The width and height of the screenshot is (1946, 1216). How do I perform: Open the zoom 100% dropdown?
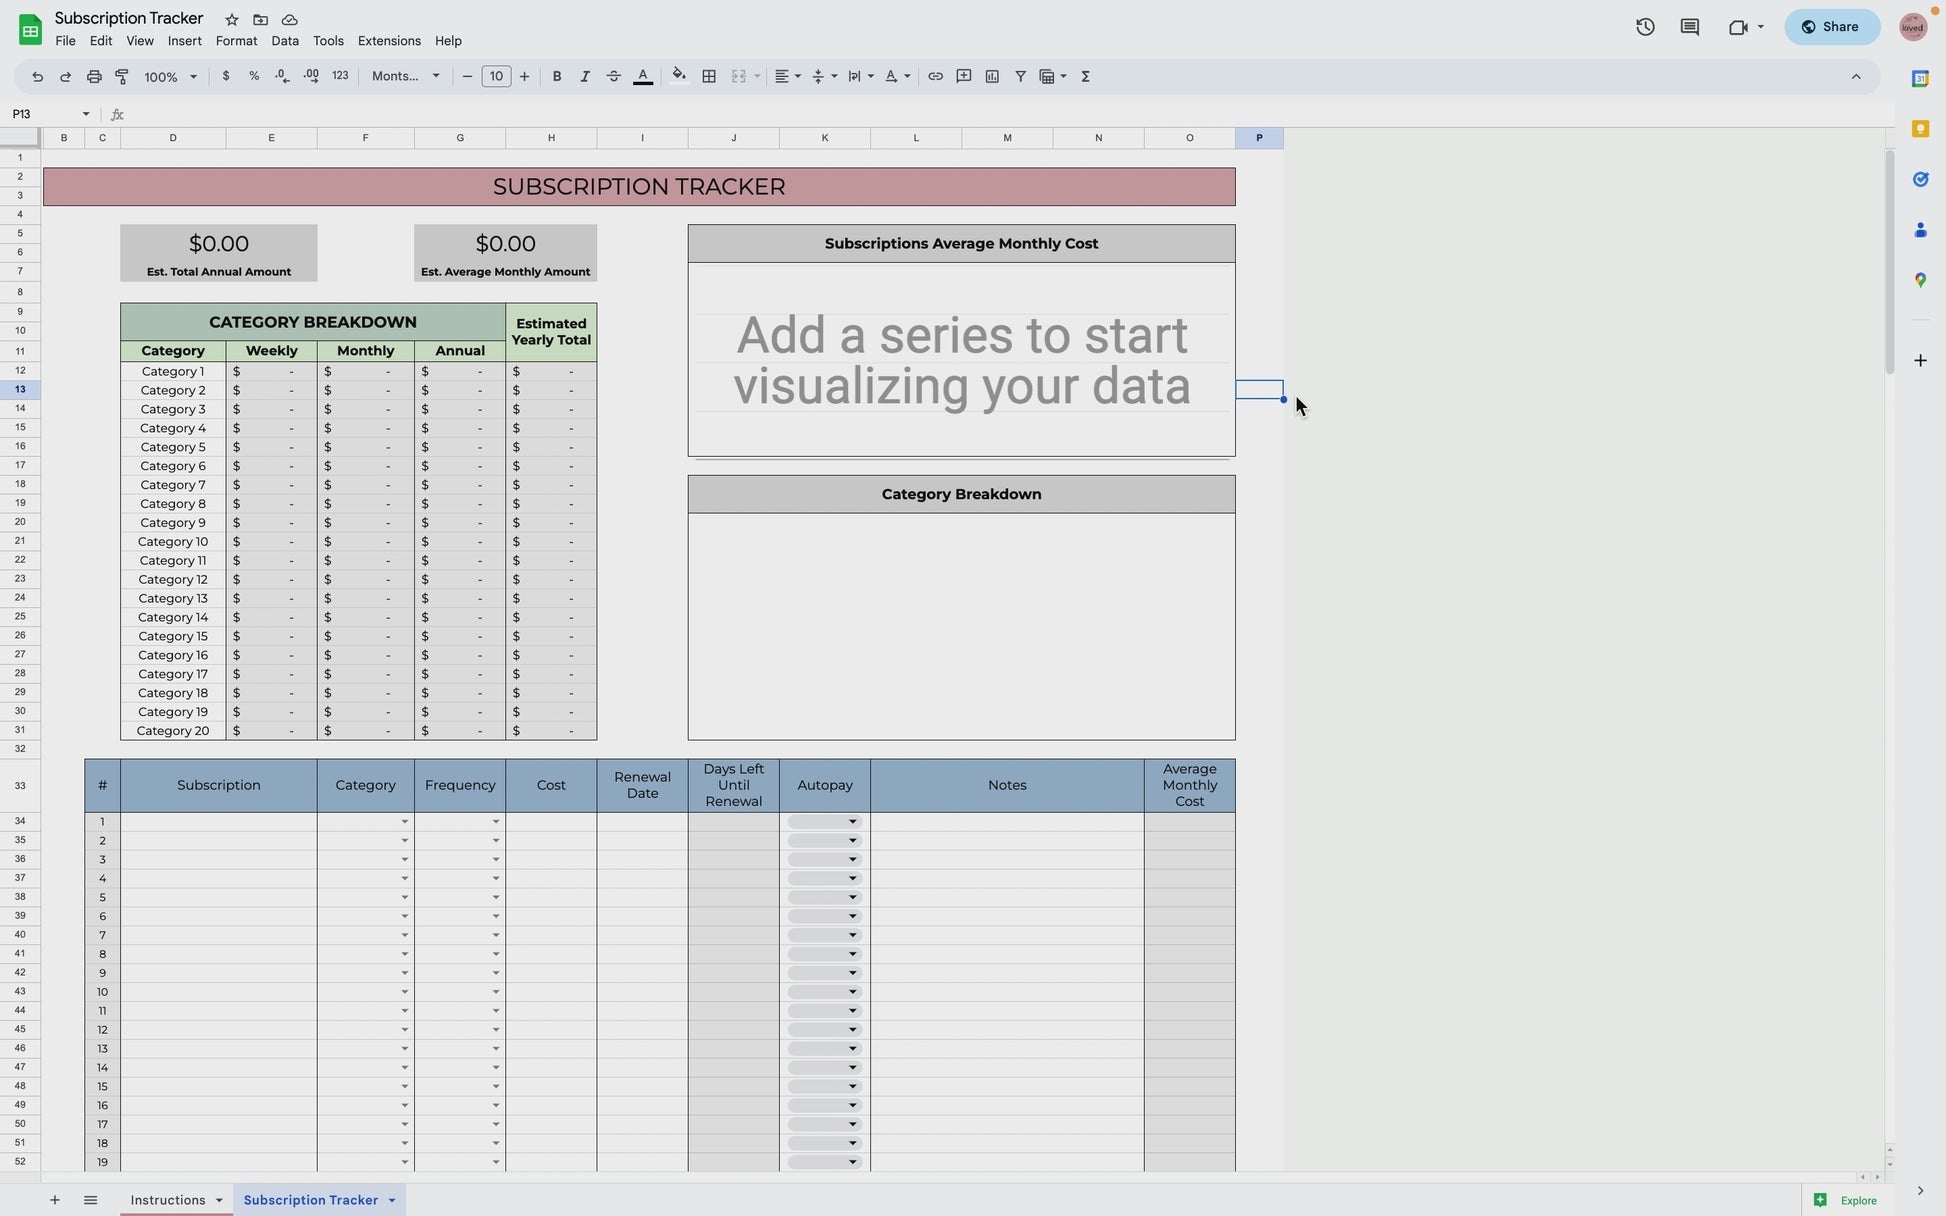[x=171, y=77]
